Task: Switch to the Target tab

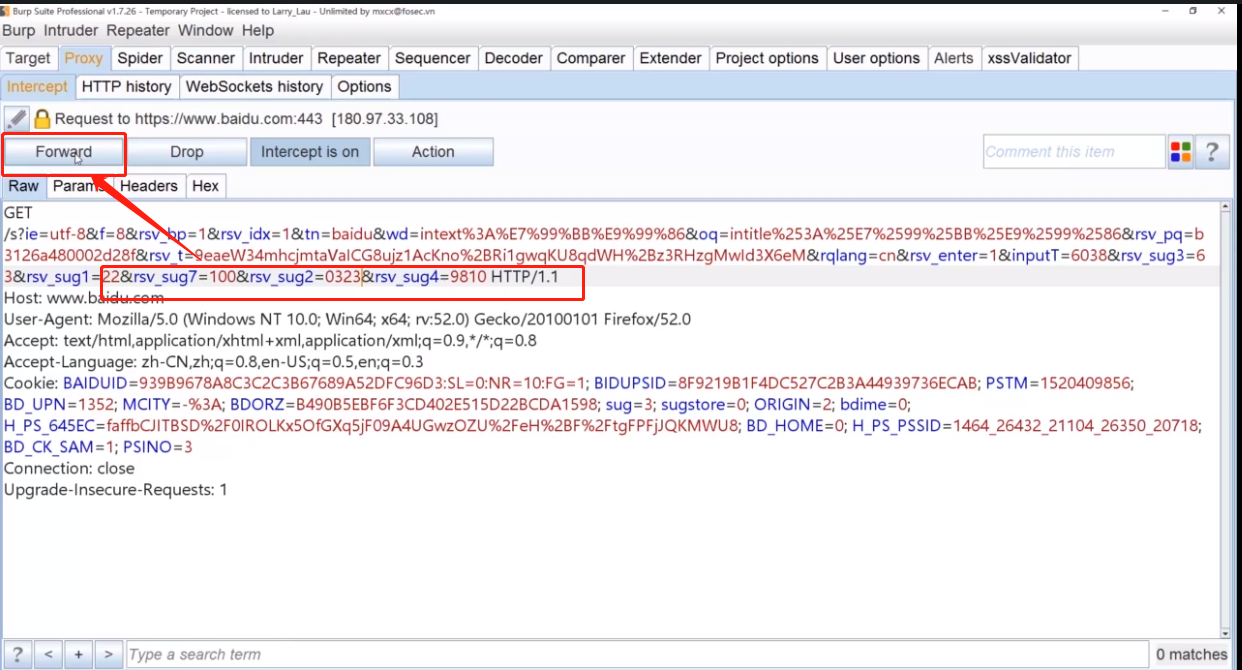Action: tap(29, 58)
